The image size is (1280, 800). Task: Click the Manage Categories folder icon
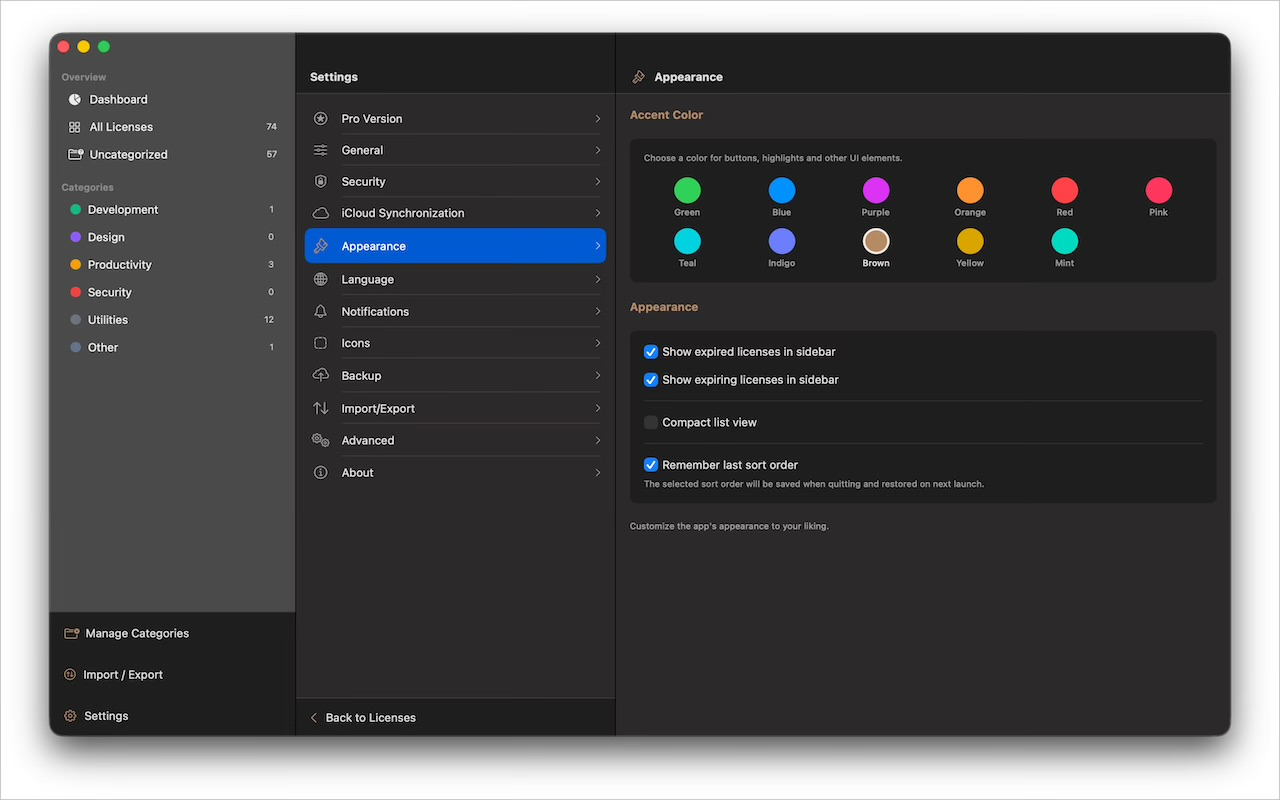(71, 634)
